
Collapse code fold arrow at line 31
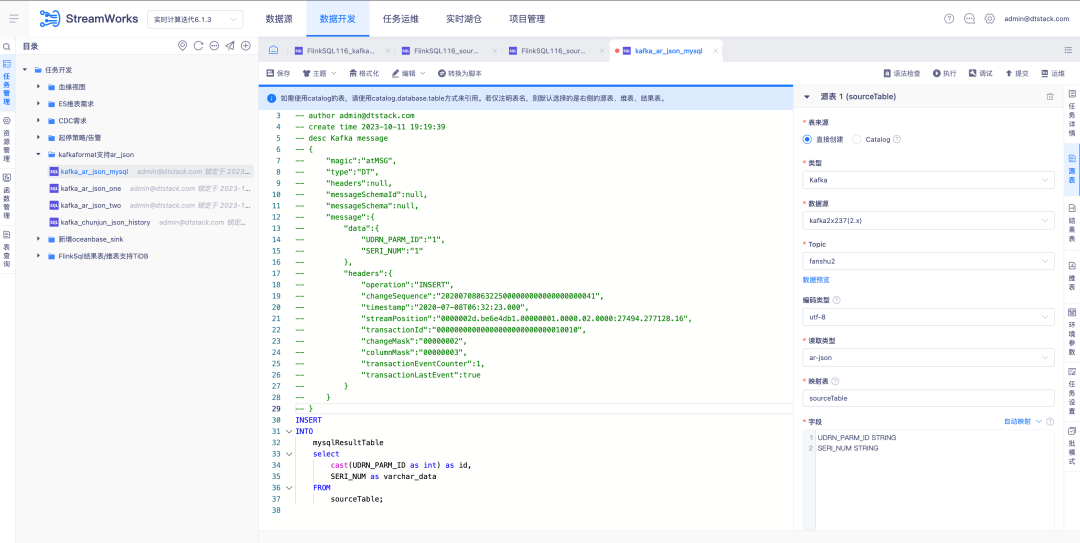coord(289,431)
